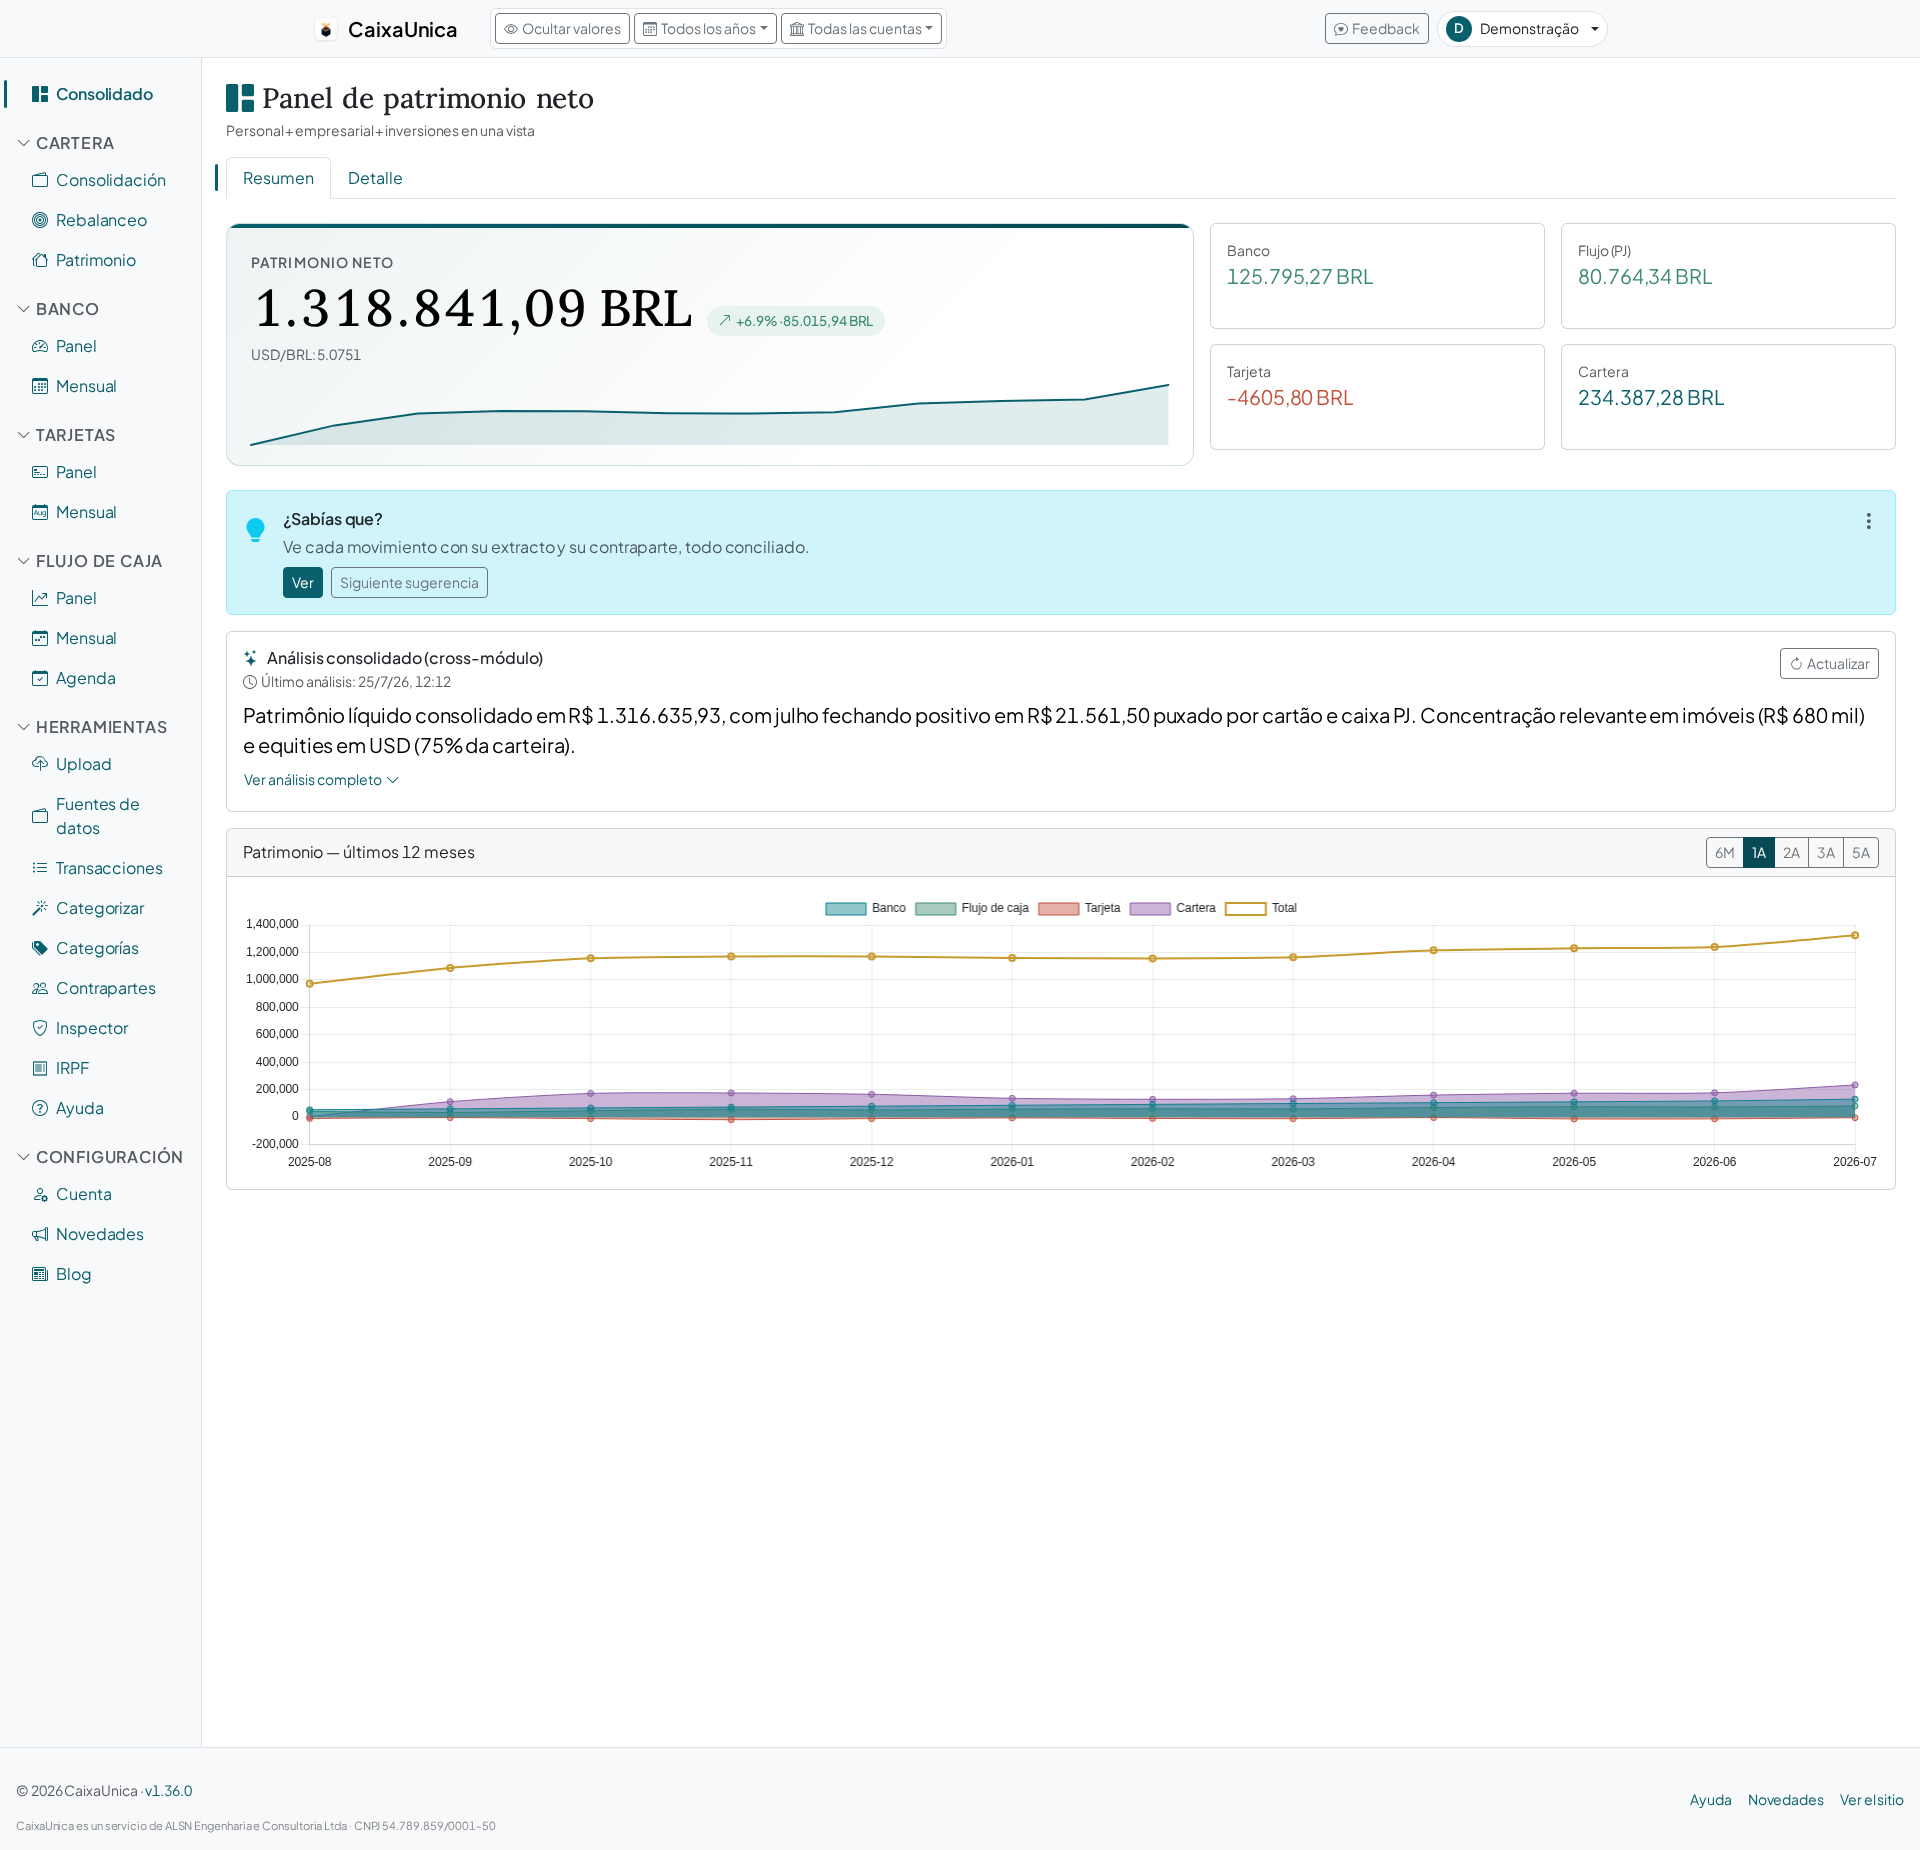Toggle Ocultar valores eye button
This screenshot has width=1920, height=1850.
[562, 29]
